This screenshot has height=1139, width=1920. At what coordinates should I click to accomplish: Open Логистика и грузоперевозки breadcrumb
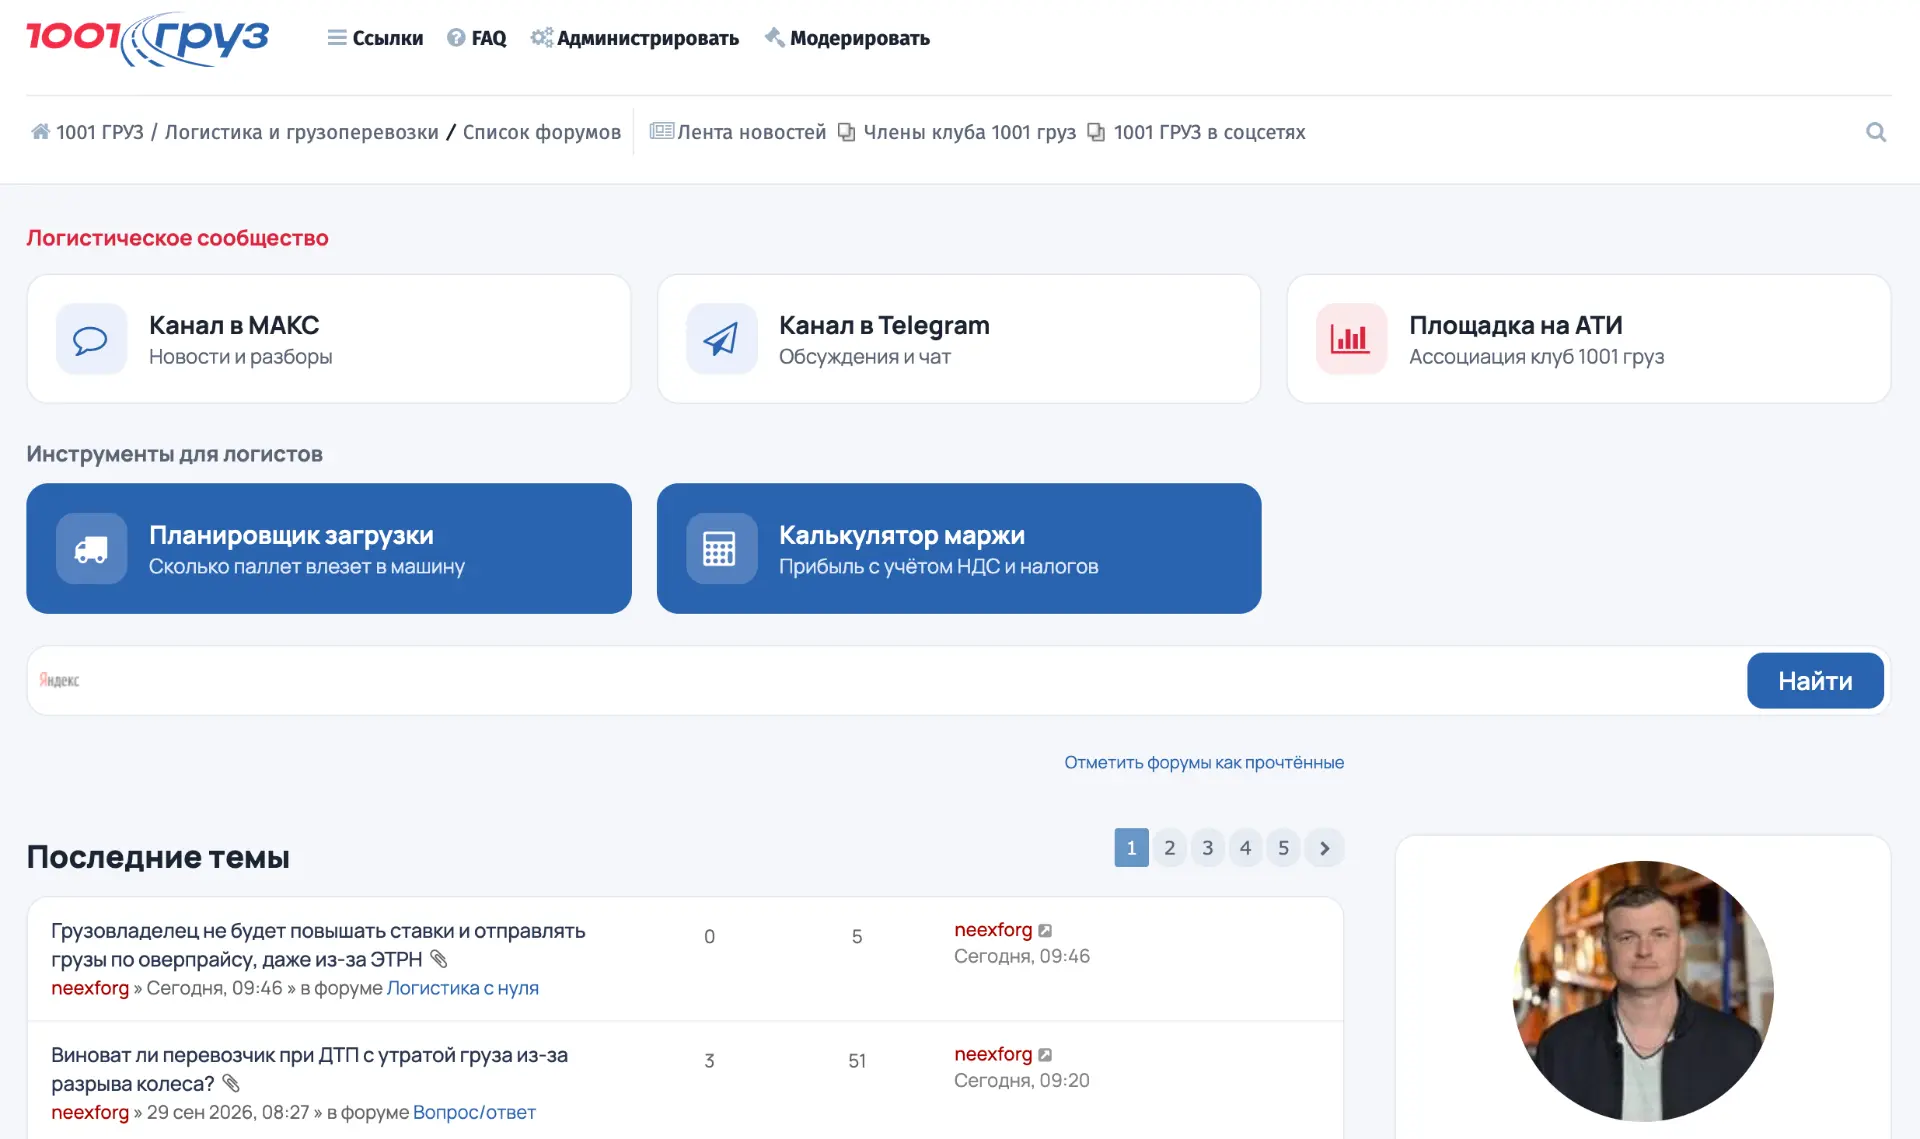301,132
